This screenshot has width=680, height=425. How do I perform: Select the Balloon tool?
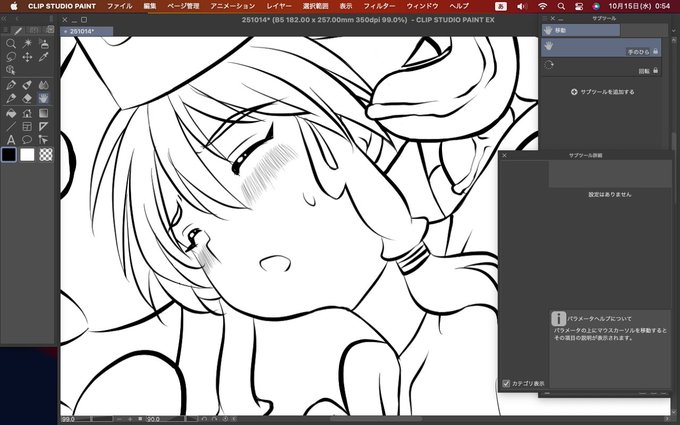(27, 140)
